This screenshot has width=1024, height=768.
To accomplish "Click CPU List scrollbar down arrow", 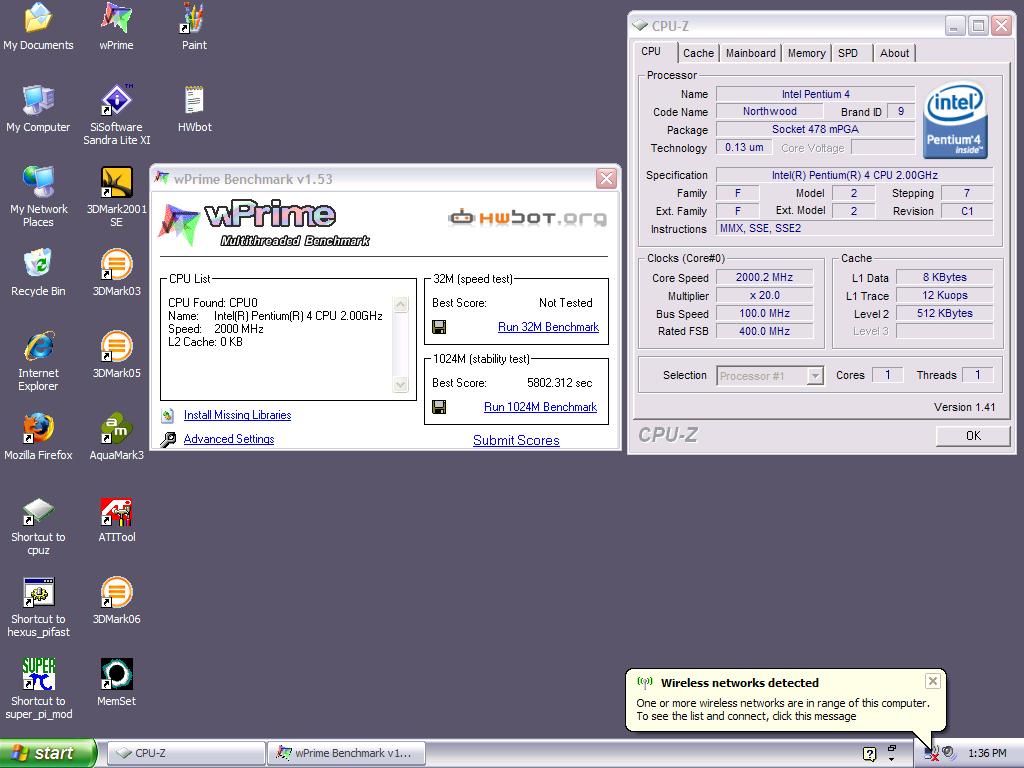I will pos(400,385).
